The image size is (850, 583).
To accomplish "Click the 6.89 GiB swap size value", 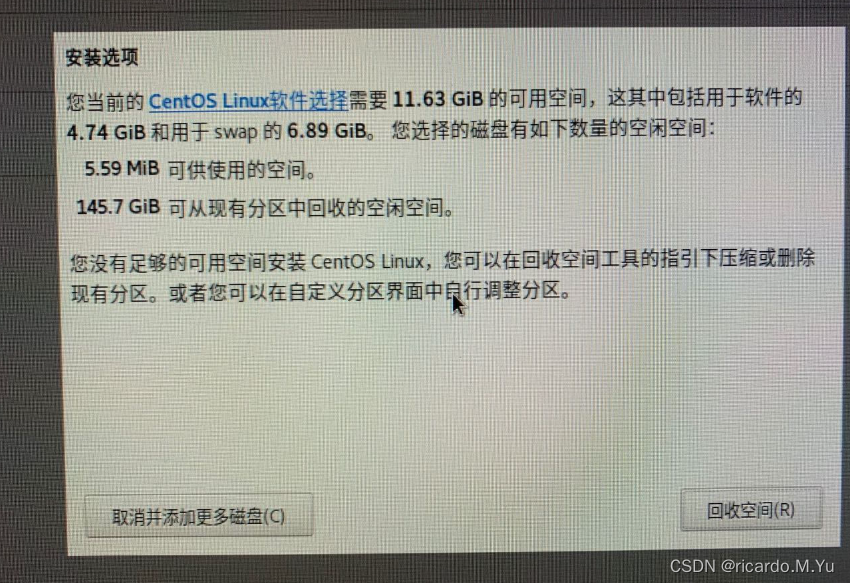I will click(327, 131).
